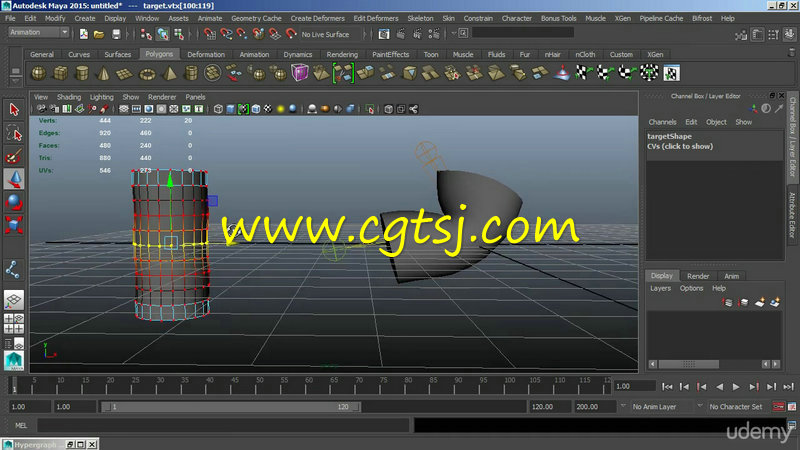Click the range slider bar handle

pos(230,407)
